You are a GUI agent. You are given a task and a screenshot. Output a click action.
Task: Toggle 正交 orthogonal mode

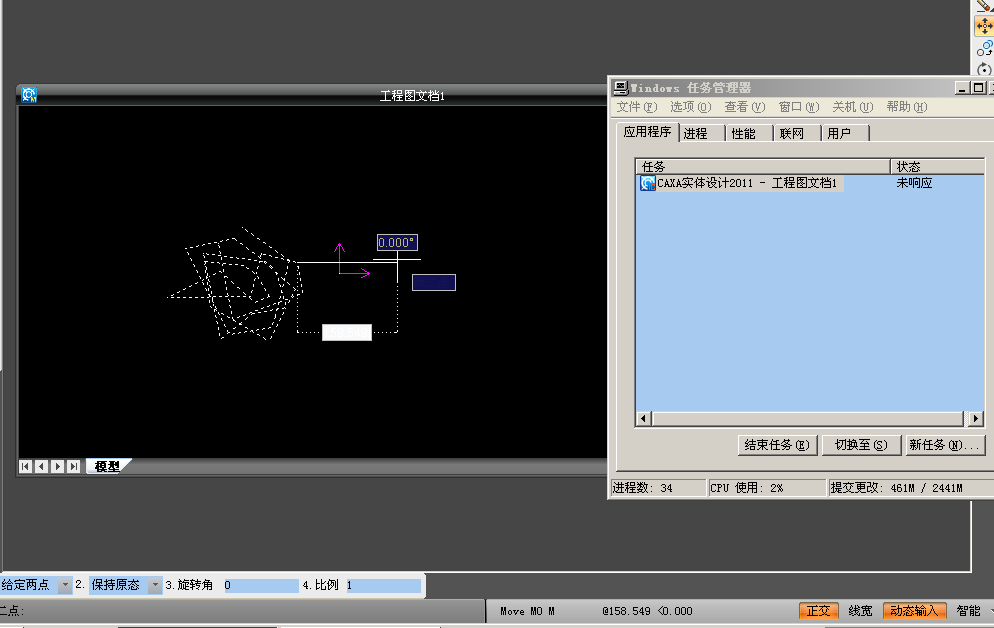pos(818,611)
